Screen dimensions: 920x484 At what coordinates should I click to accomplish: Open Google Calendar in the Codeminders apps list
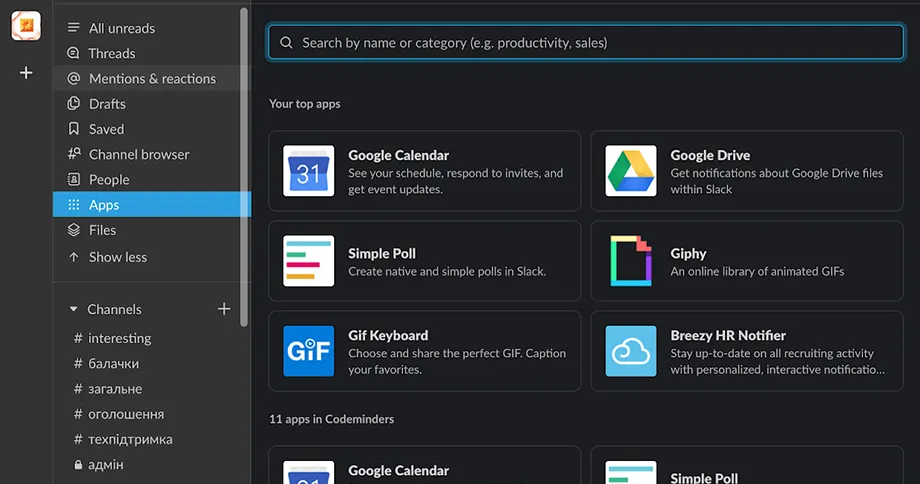pyautogui.click(x=425, y=465)
